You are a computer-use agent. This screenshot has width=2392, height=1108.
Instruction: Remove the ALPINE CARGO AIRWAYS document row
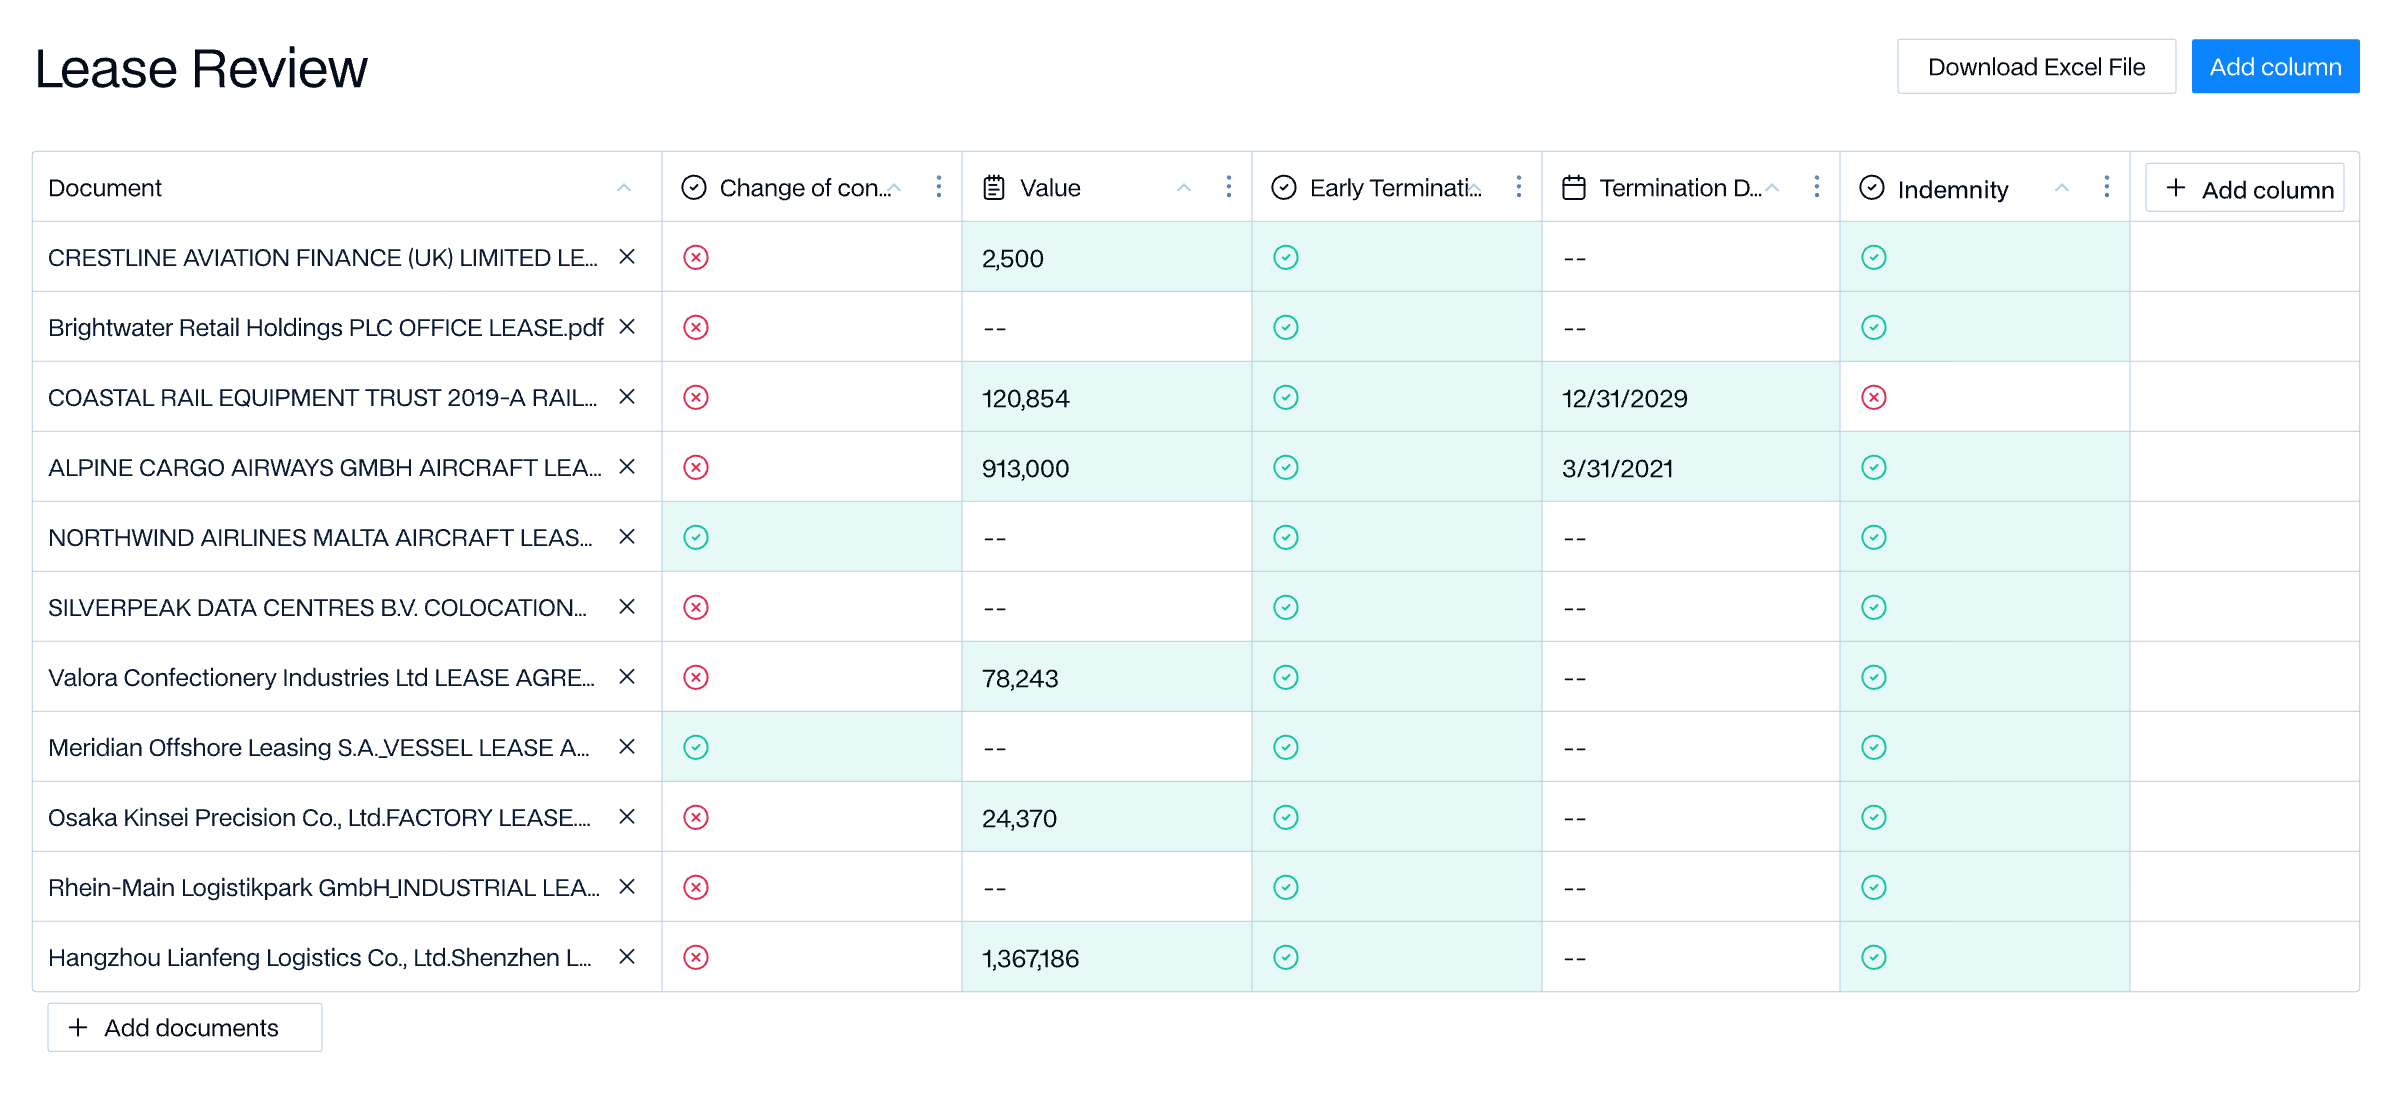(x=627, y=467)
